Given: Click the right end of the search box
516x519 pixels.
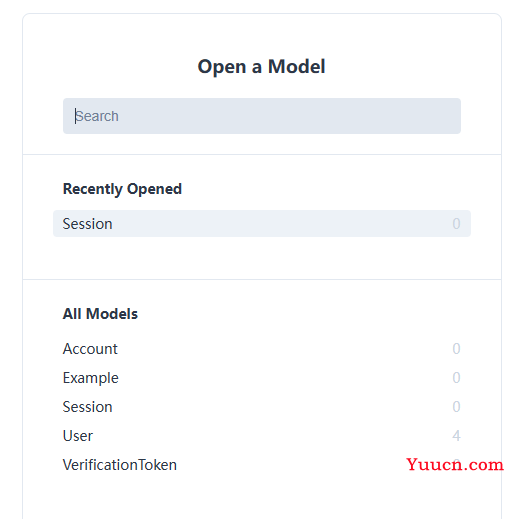Looking at the screenshot, I should pyautogui.click(x=447, y=116).
